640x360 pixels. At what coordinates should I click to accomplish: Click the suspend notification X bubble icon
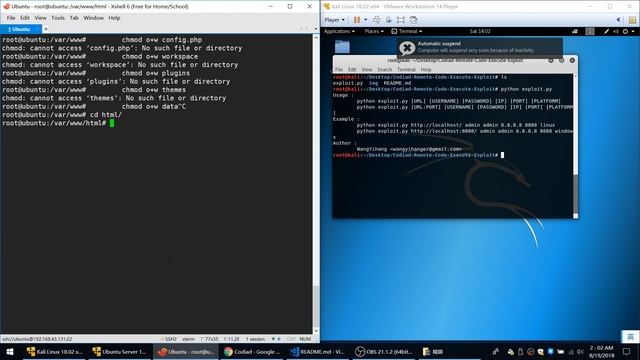[407, 48]
